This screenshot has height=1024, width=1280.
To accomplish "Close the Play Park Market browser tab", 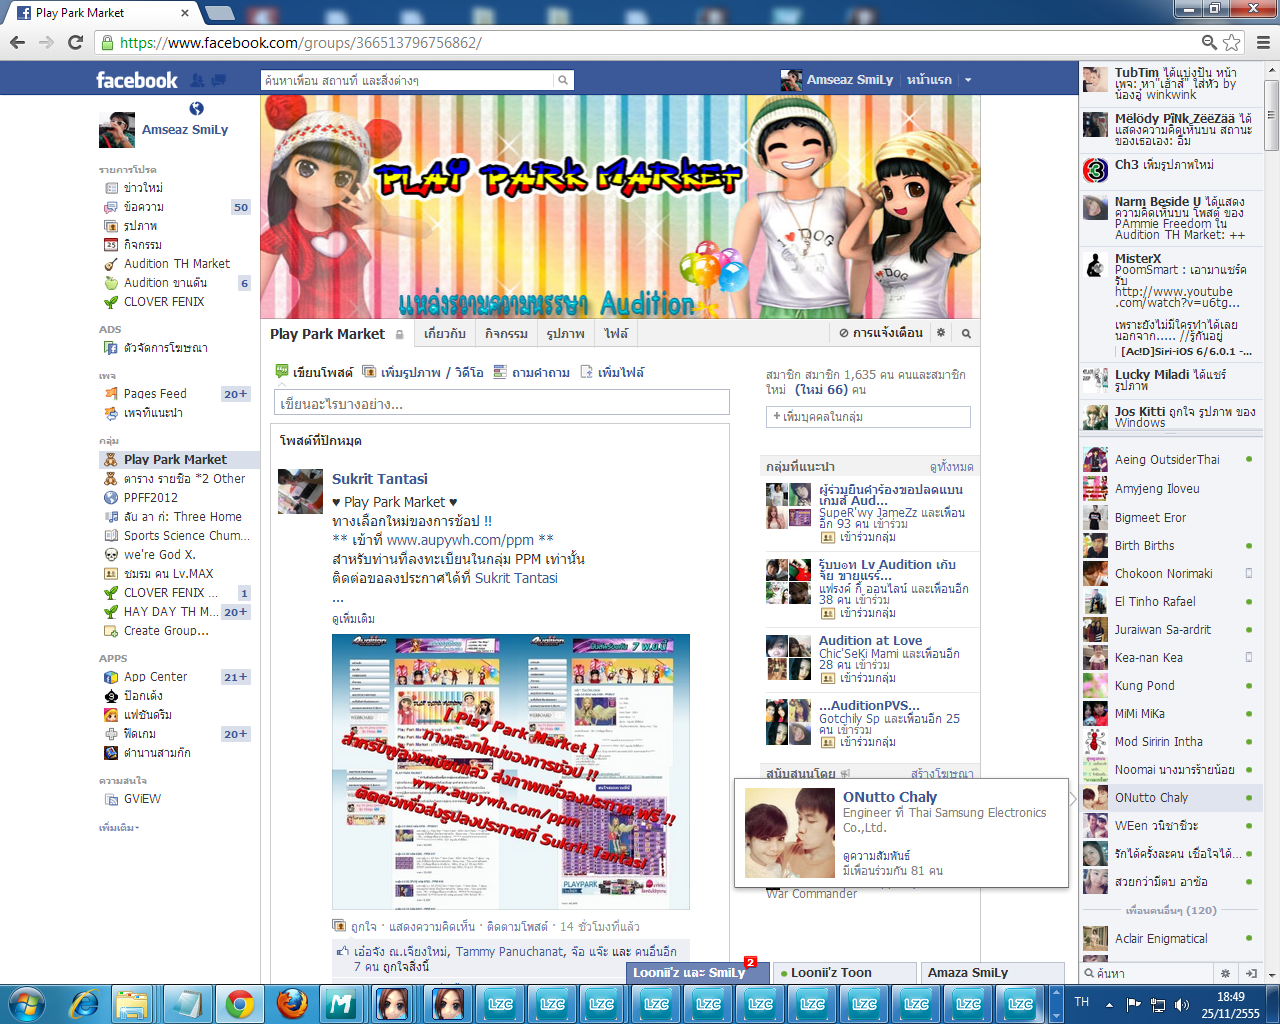I will (185, 13).
